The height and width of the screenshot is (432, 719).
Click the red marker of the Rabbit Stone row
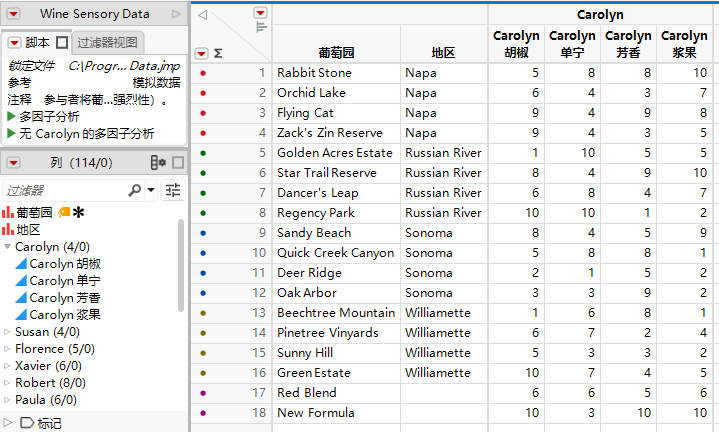(203, 73)
